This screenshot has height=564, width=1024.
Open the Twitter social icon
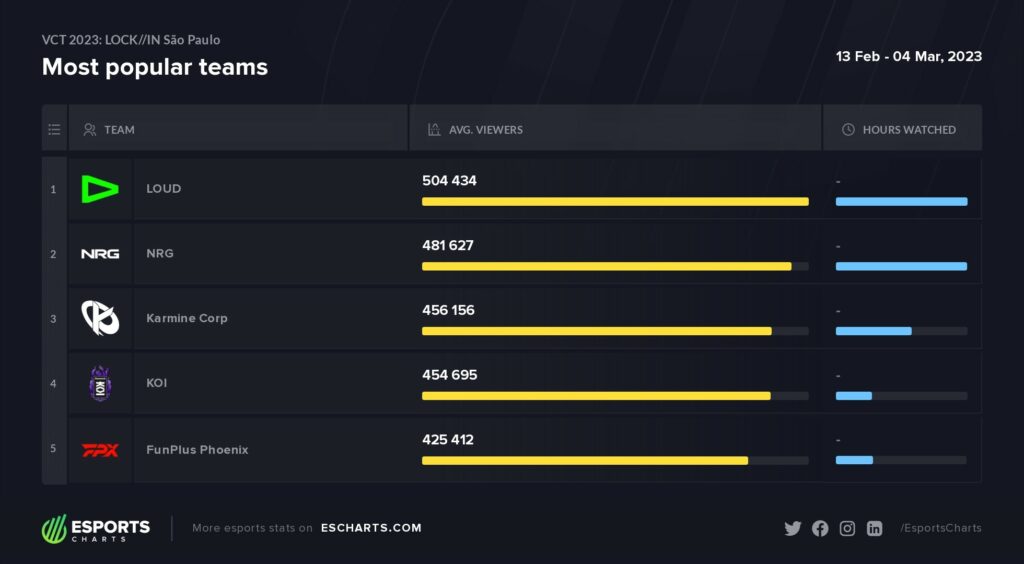click(793, 528)
